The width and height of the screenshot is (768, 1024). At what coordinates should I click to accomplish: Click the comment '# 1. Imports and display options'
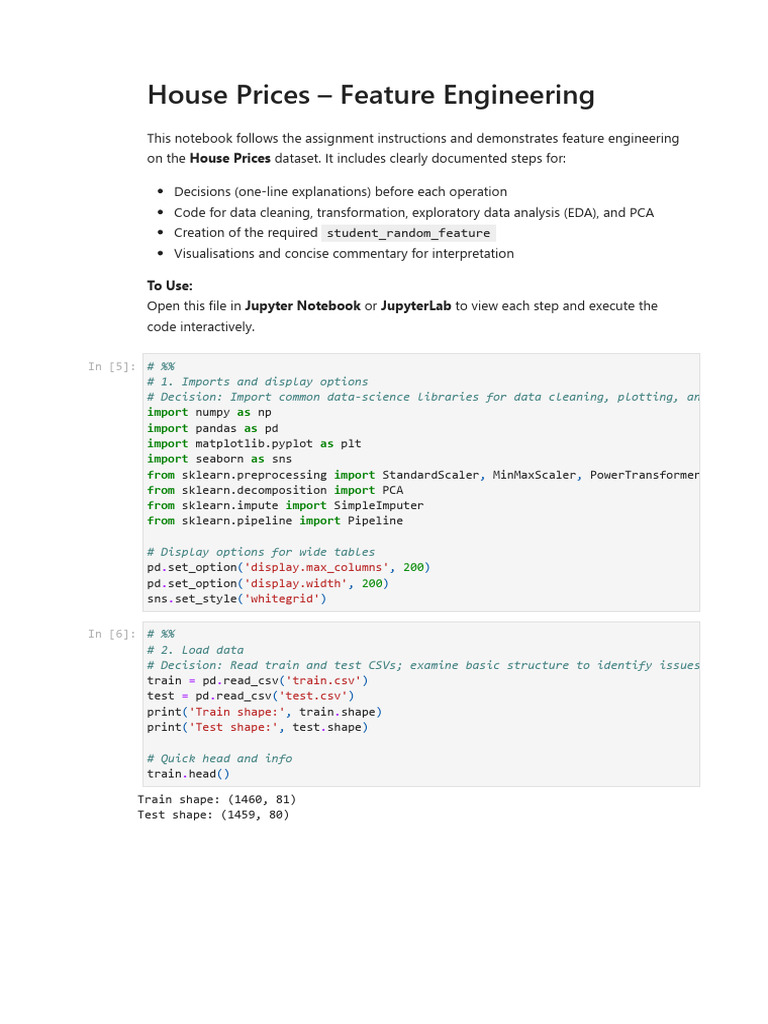[257, 382]
